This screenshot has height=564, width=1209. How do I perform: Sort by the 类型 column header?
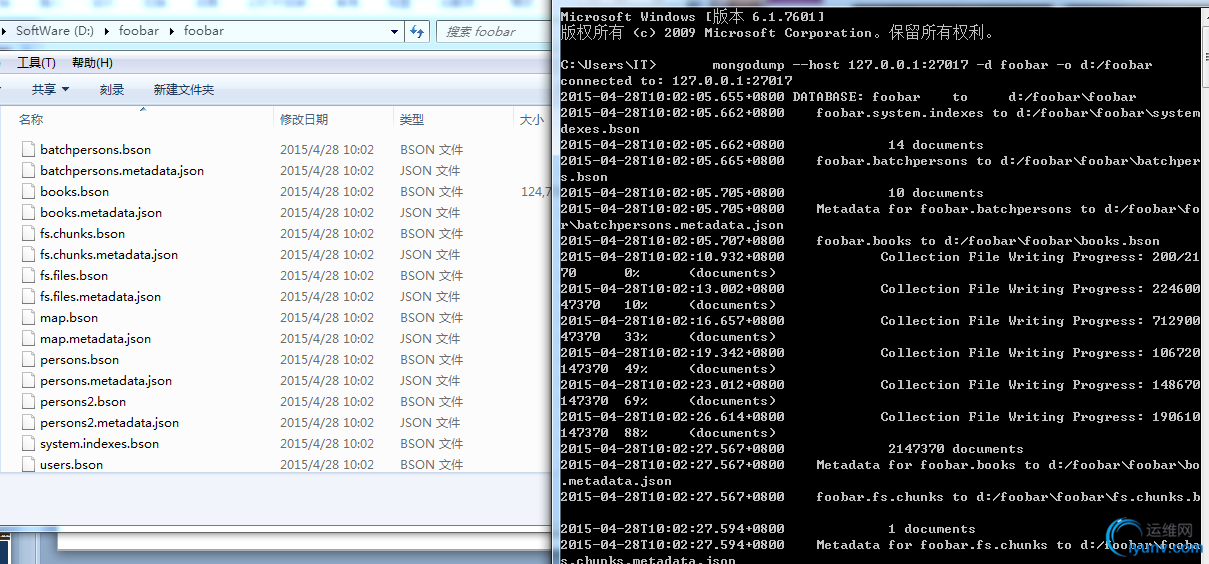[x=412, y=119]
